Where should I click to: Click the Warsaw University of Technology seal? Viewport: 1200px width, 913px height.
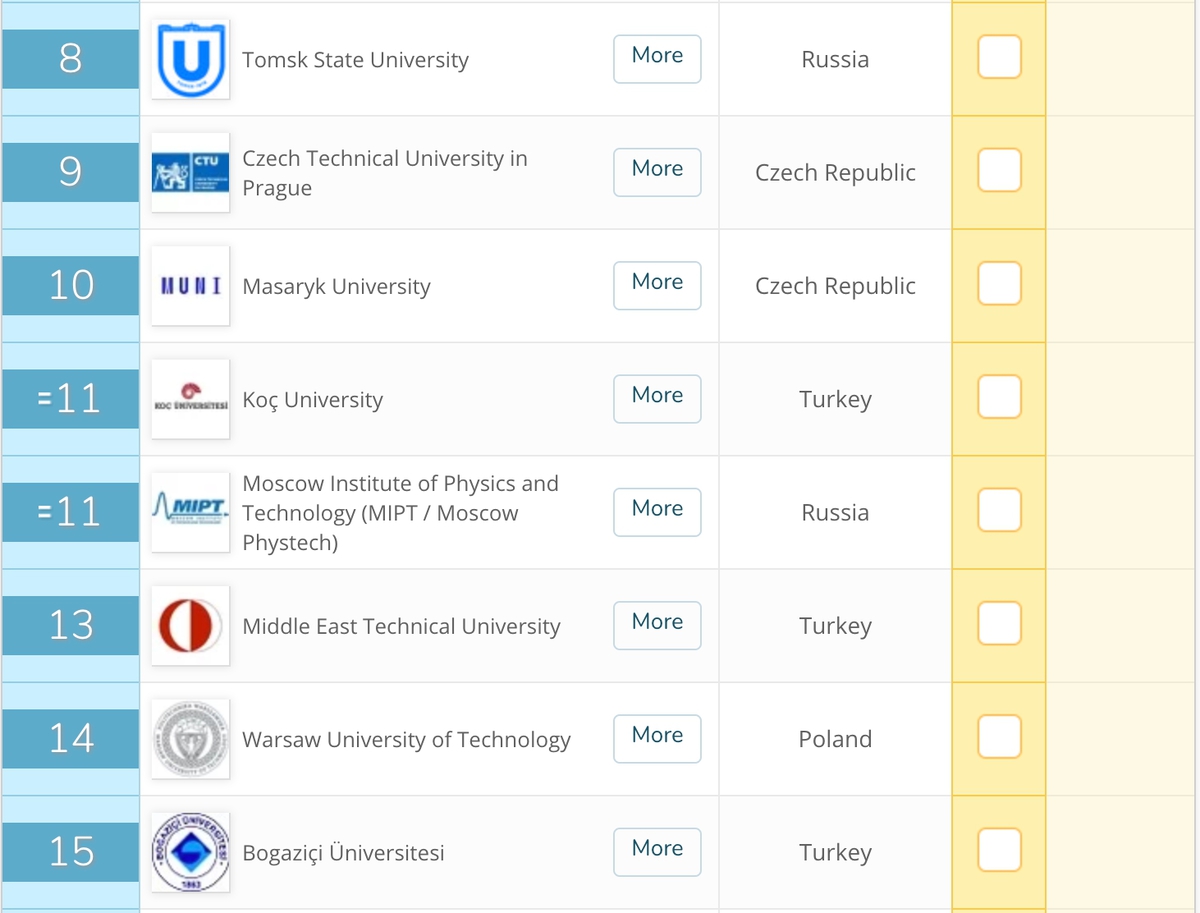coord(190,739)
